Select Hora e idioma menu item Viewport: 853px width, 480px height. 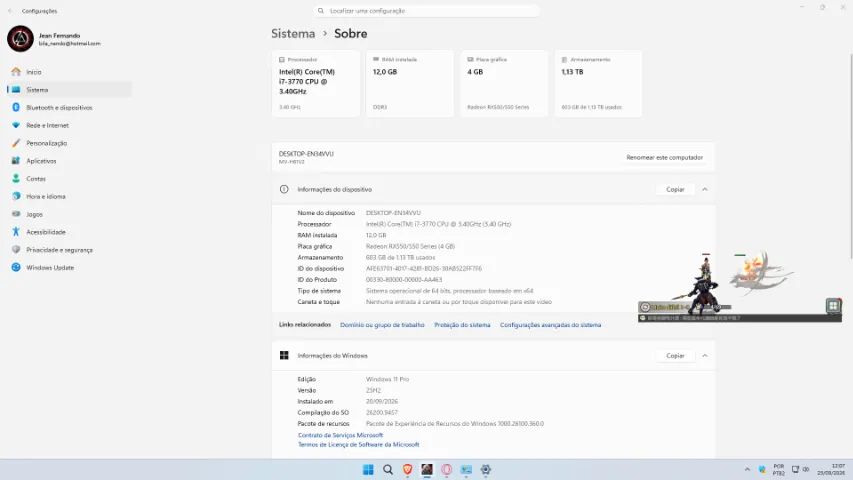pos(70,196)
